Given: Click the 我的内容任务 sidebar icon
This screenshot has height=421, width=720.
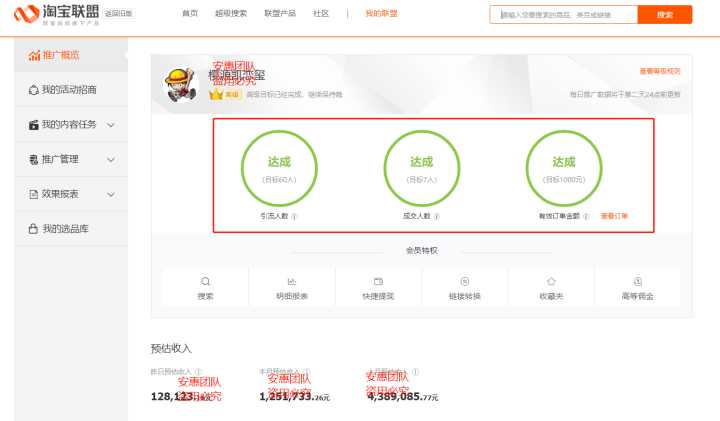Looking at the screenshot, I should [34, 125].
